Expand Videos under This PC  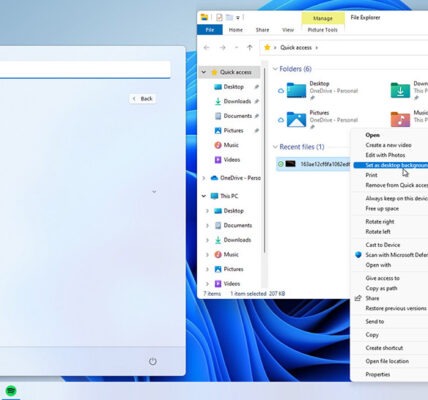pos(207,284)
